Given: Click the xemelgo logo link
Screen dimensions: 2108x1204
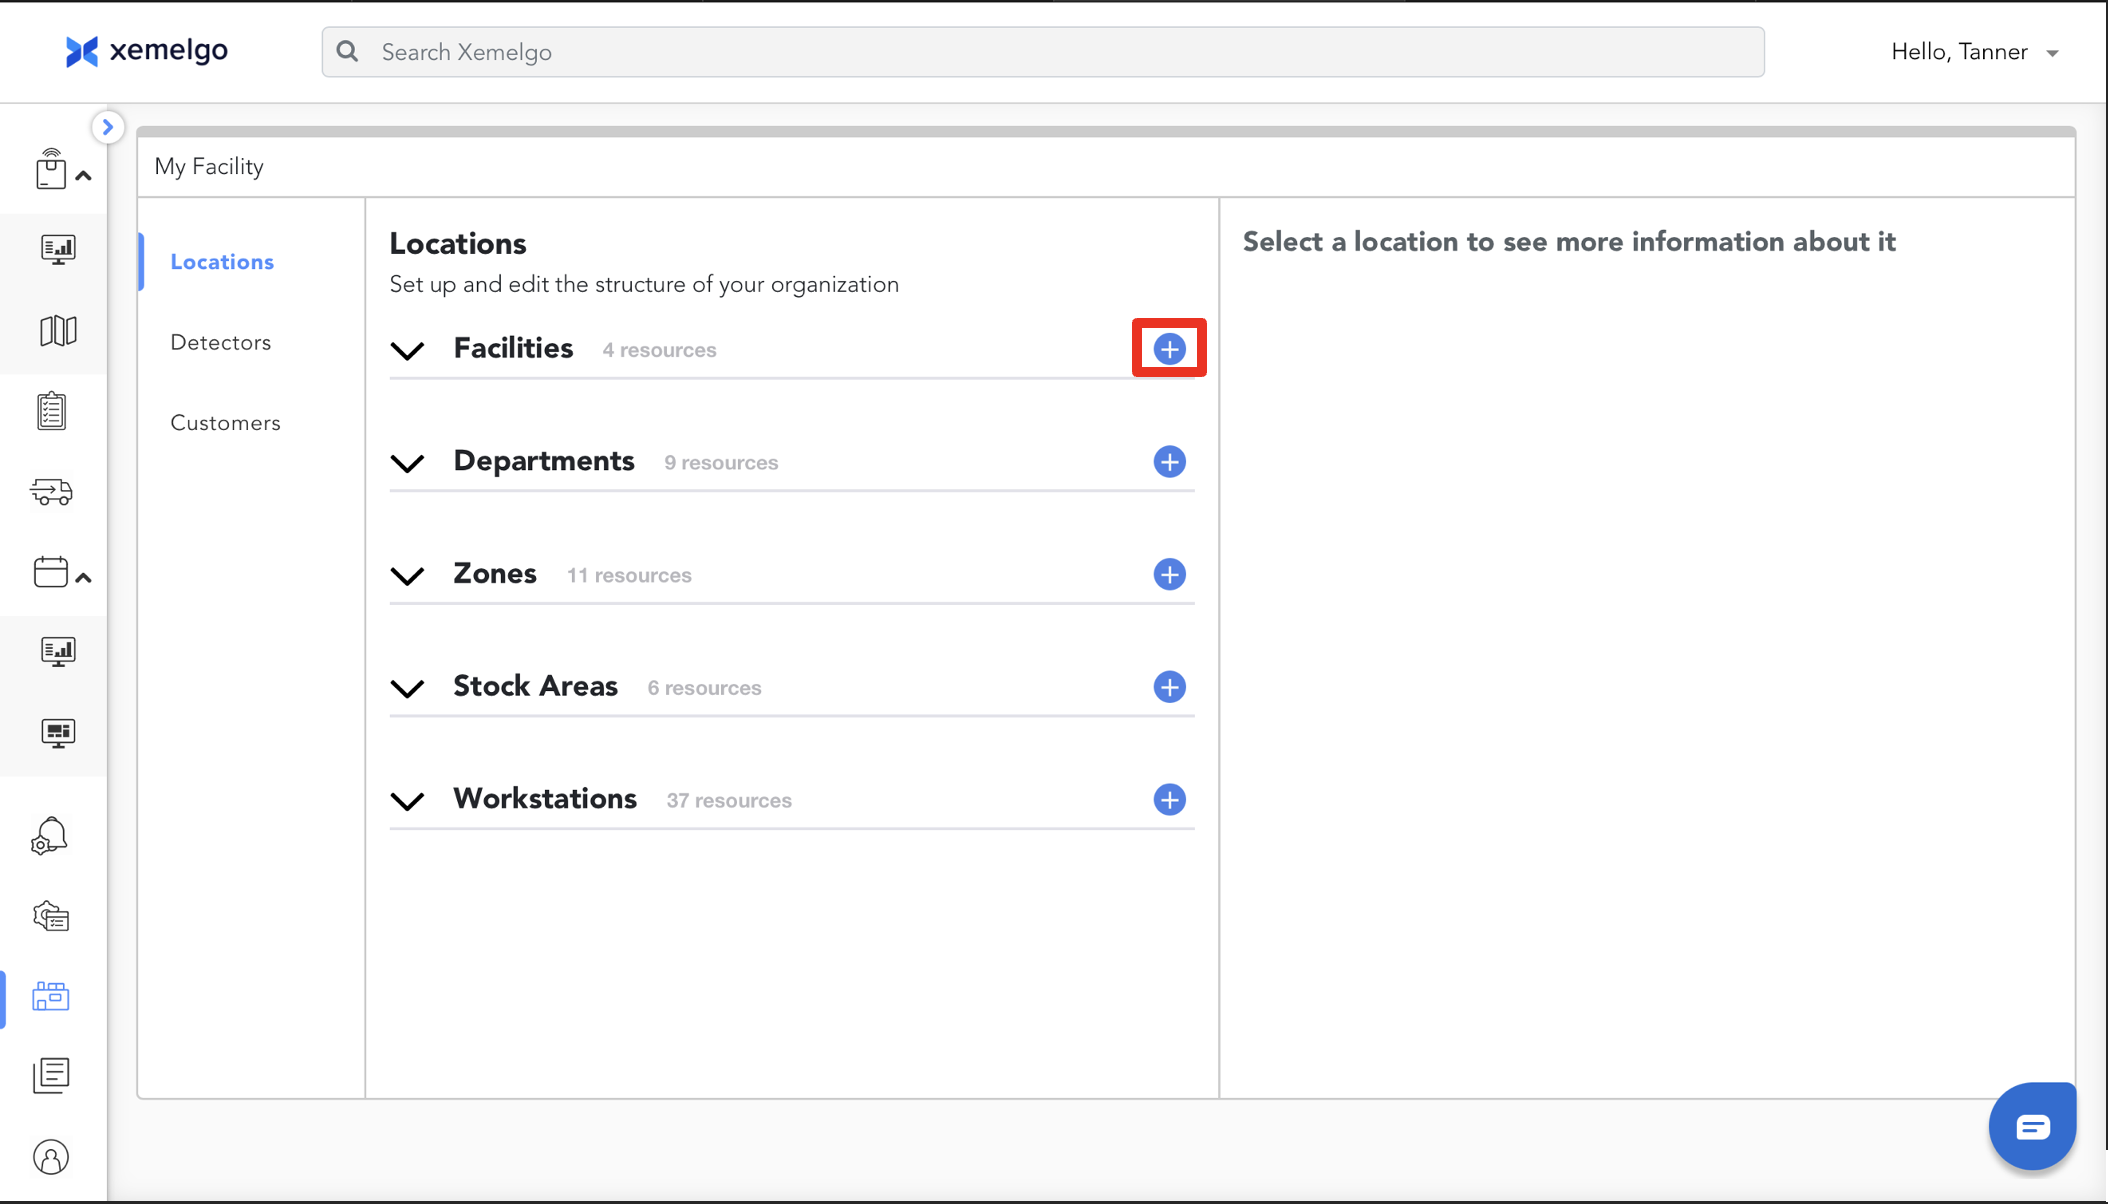Looking at the screenshot, I should [147, 51].
